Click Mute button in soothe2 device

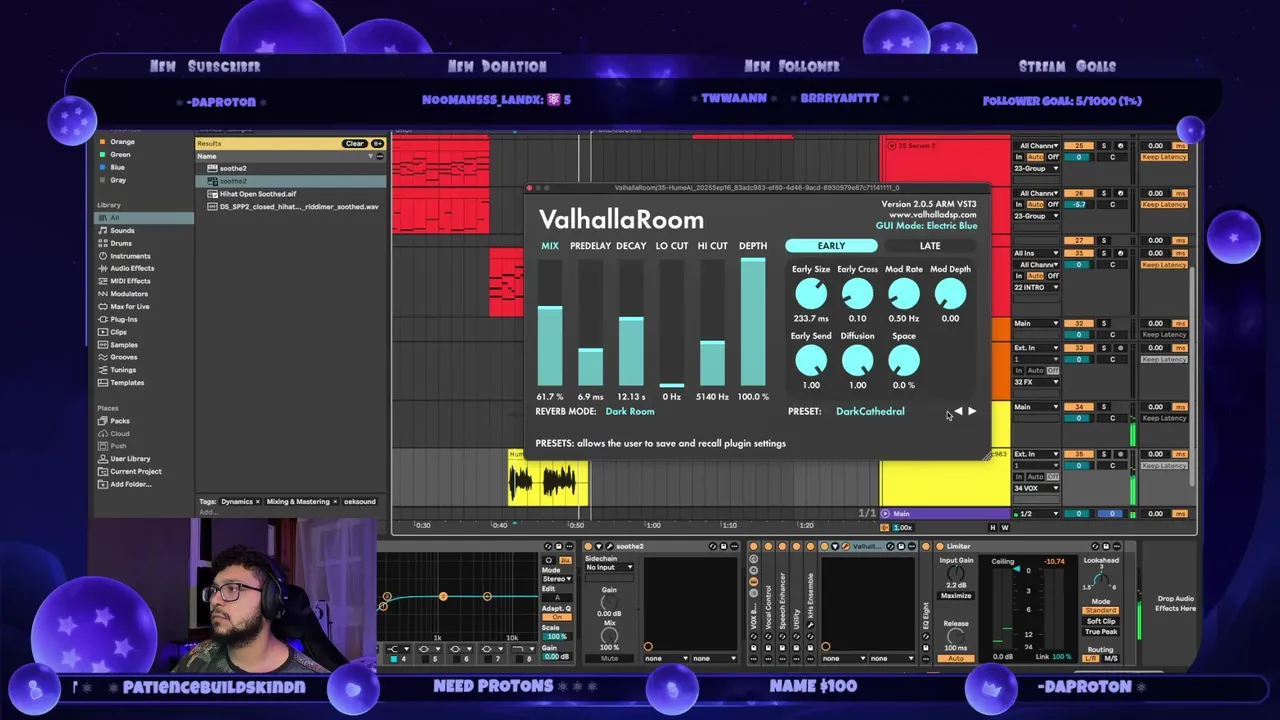(x=609, y=658)
